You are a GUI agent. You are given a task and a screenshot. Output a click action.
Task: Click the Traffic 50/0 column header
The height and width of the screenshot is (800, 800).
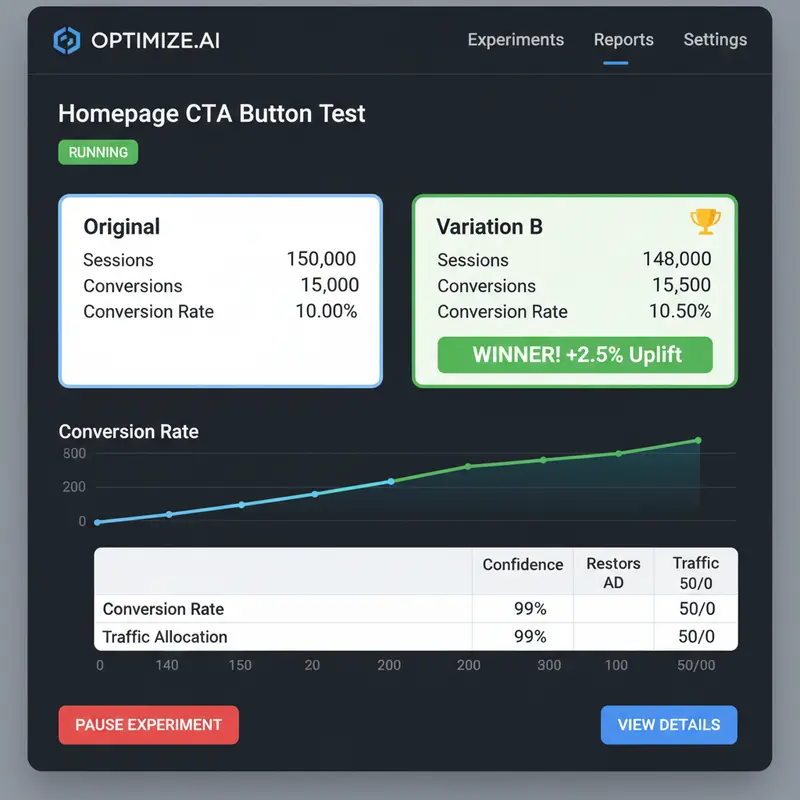pos(695,572)
